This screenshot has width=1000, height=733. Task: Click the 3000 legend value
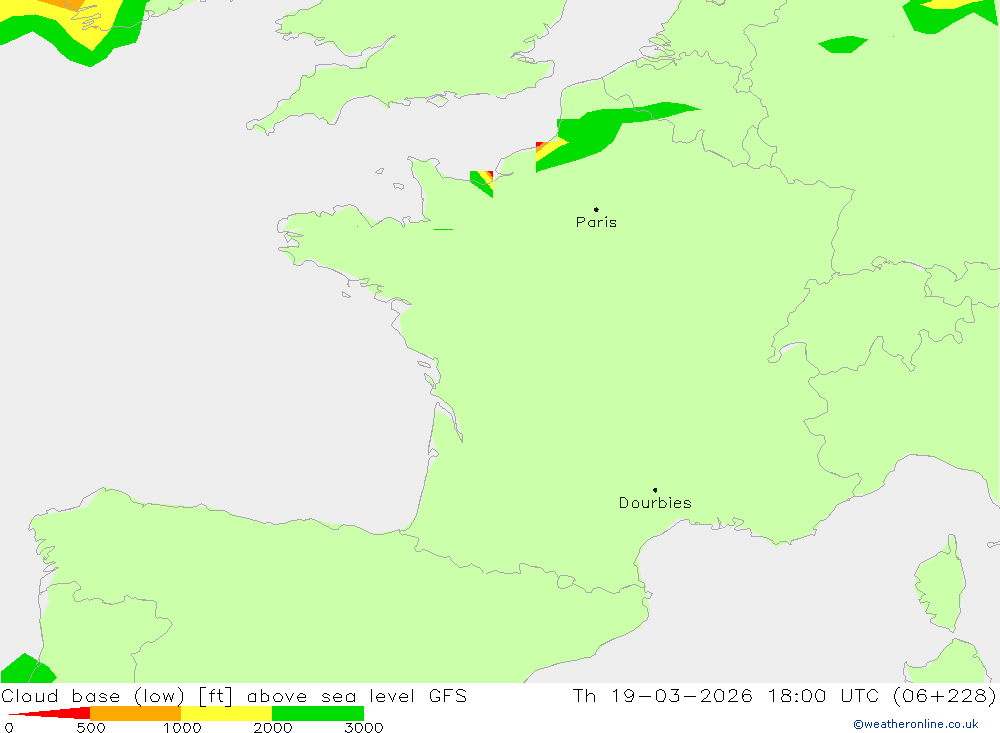[x=364, y=727]
